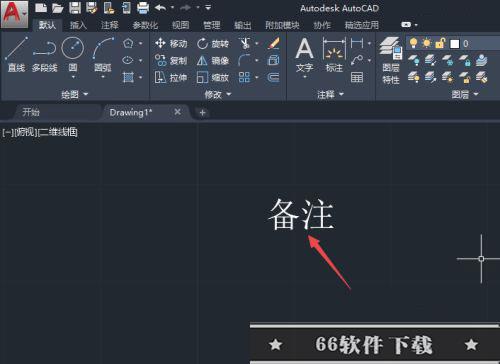Expand the Draw (绘图) panel
The width and height of the screenshot is (500, 364).
coord(75,95)
